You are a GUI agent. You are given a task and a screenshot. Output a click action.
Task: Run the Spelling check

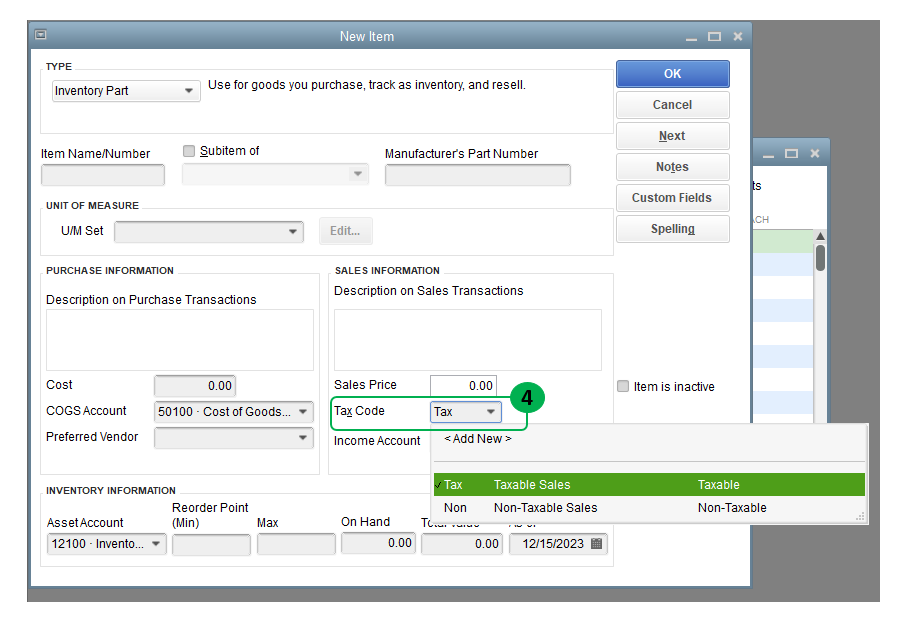673,229
